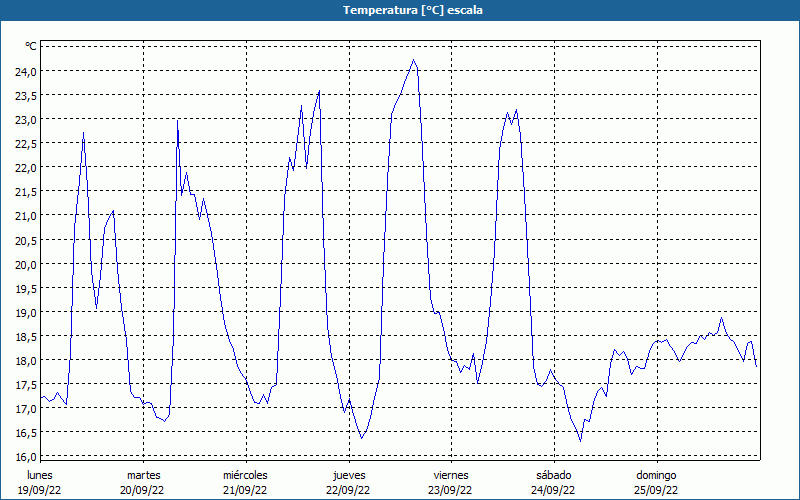Click the 22,5 value on the y-axis
The image size is (800, 500).
point(26,144)
